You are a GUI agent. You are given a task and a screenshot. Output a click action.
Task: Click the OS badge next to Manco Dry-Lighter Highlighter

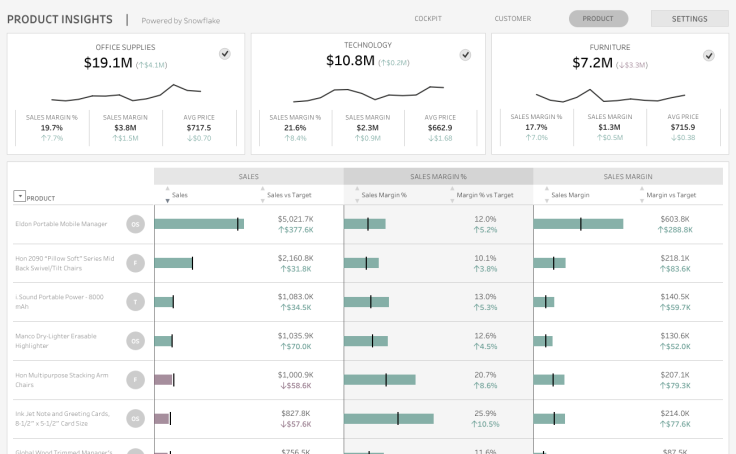(135, 341)
